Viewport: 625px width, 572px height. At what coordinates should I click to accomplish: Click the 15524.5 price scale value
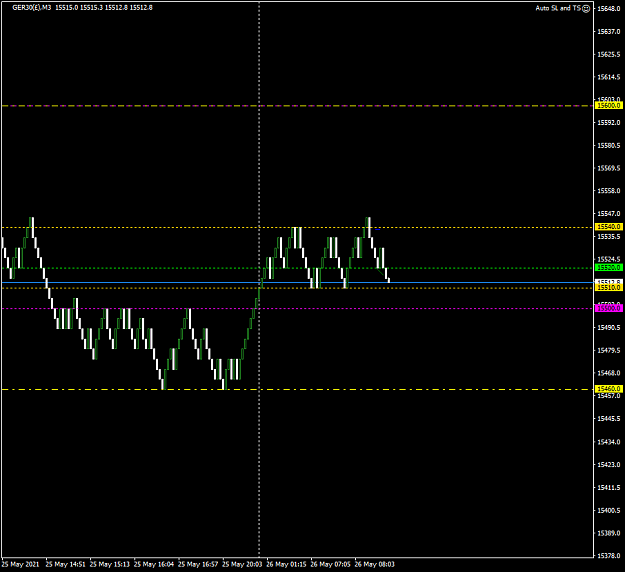609,259
